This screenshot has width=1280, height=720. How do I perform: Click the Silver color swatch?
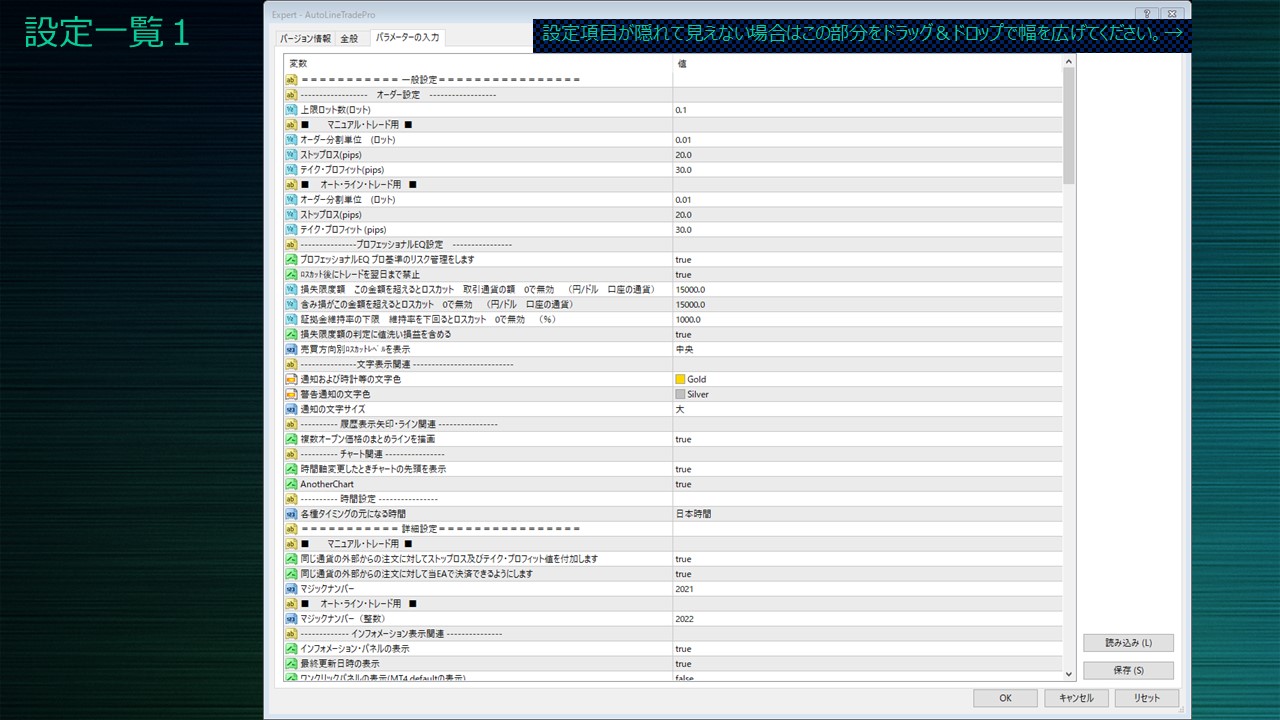(680, 395)
